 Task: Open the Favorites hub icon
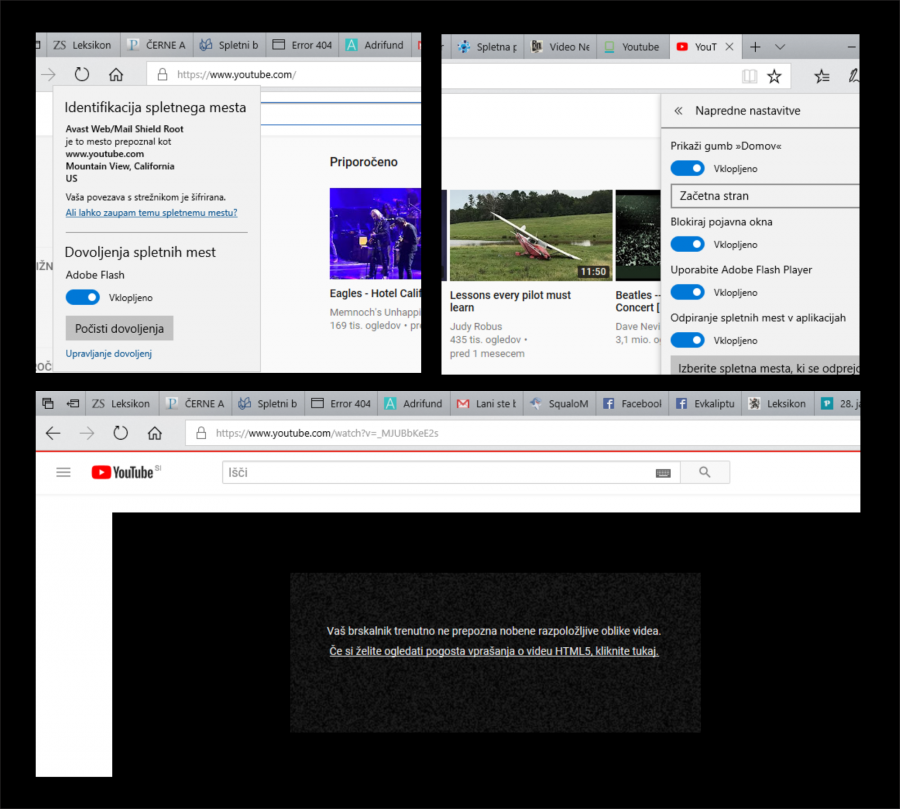[x=822, y=76]
